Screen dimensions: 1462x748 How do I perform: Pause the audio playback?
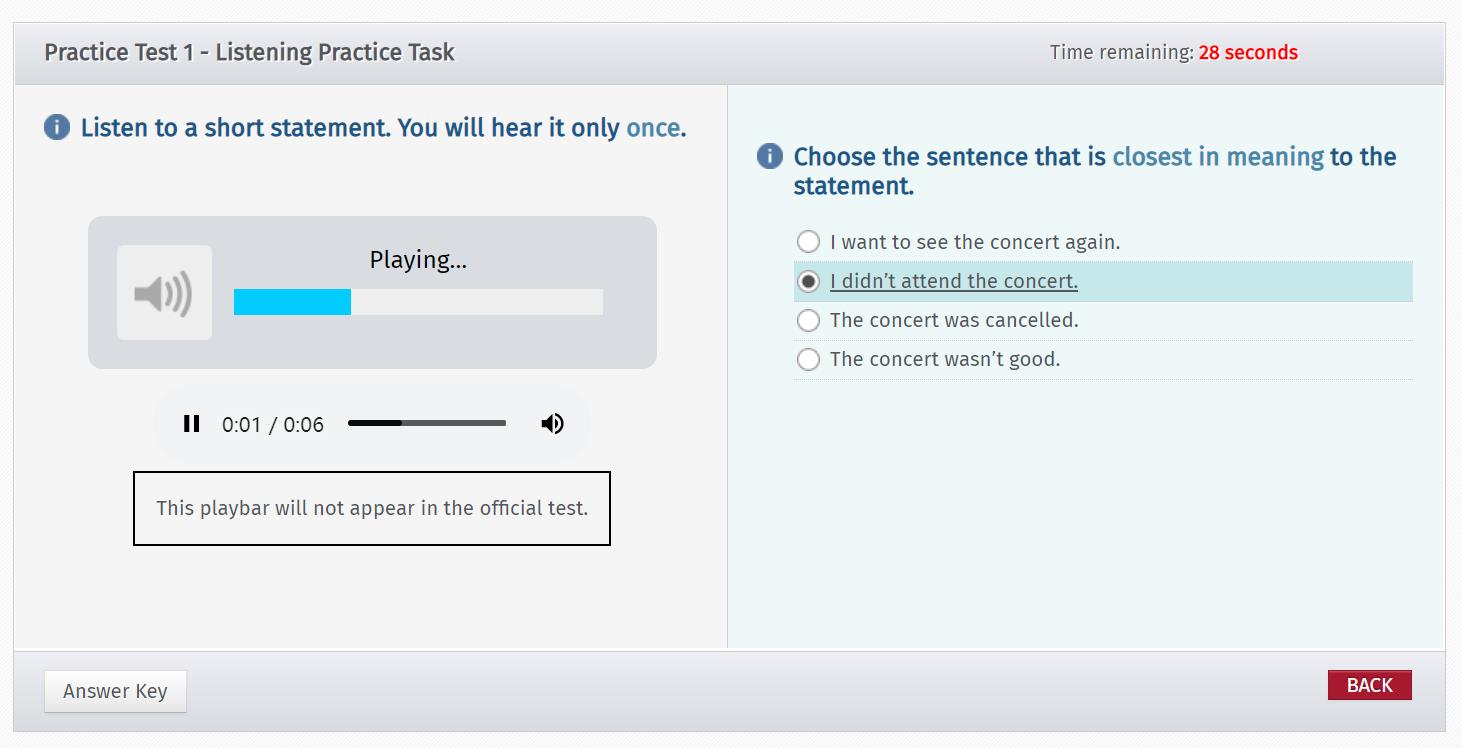(x=191, y=424)
